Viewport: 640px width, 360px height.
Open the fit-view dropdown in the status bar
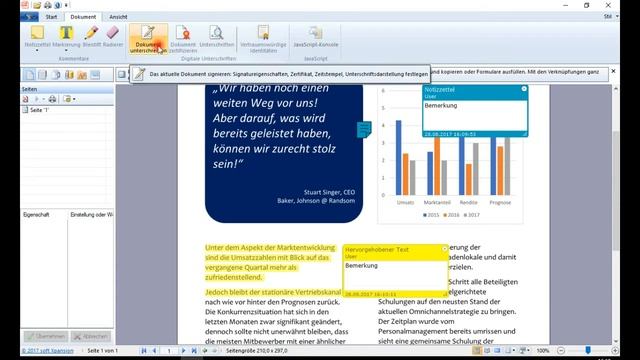point(524,351)
